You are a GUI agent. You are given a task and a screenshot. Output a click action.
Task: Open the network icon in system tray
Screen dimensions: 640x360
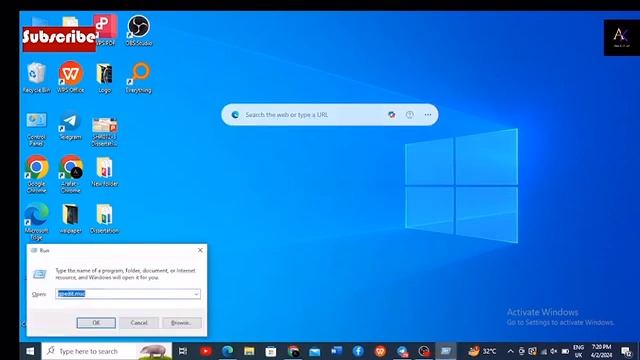(544, 351)
